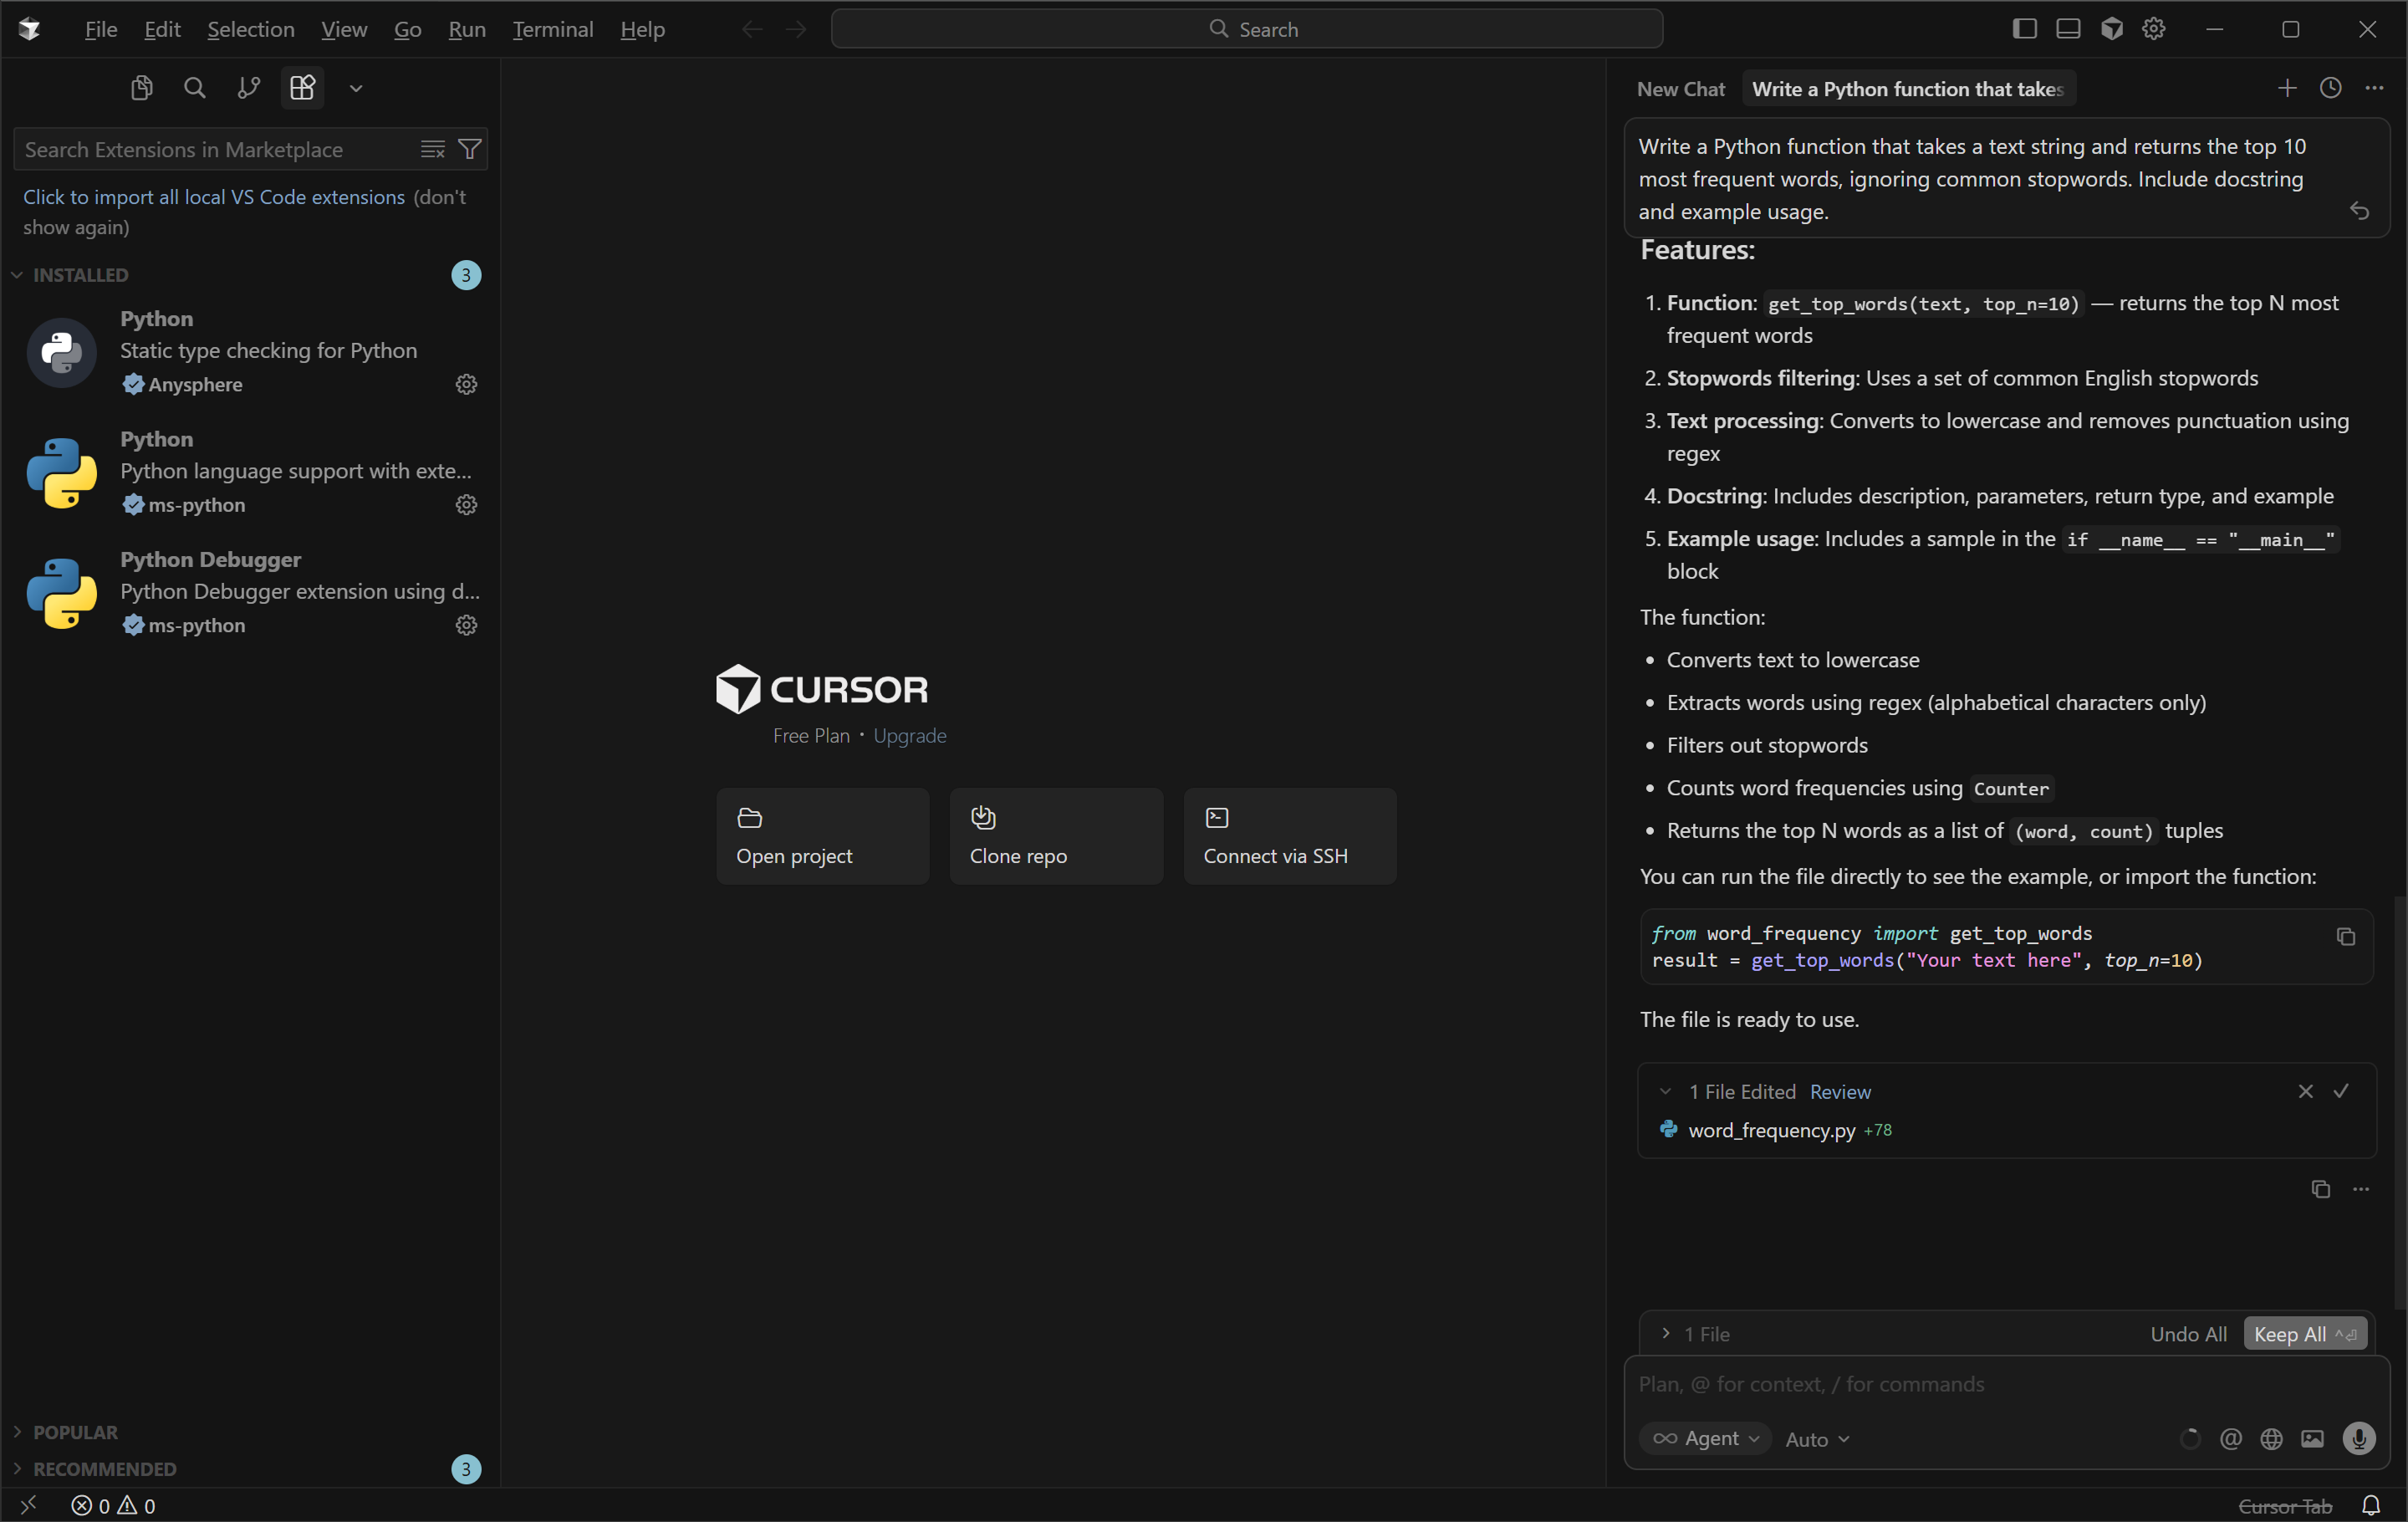Copy the chat response message
Screen dimensions: 2408x1522
[x=2321, y=1189]
